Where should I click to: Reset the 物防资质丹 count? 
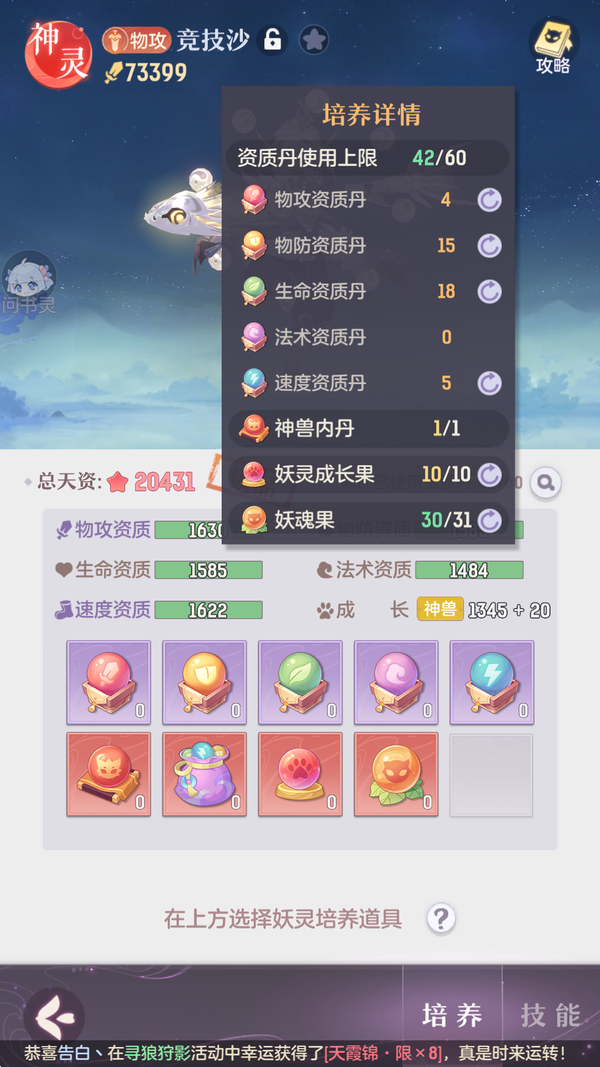point(489,246)
